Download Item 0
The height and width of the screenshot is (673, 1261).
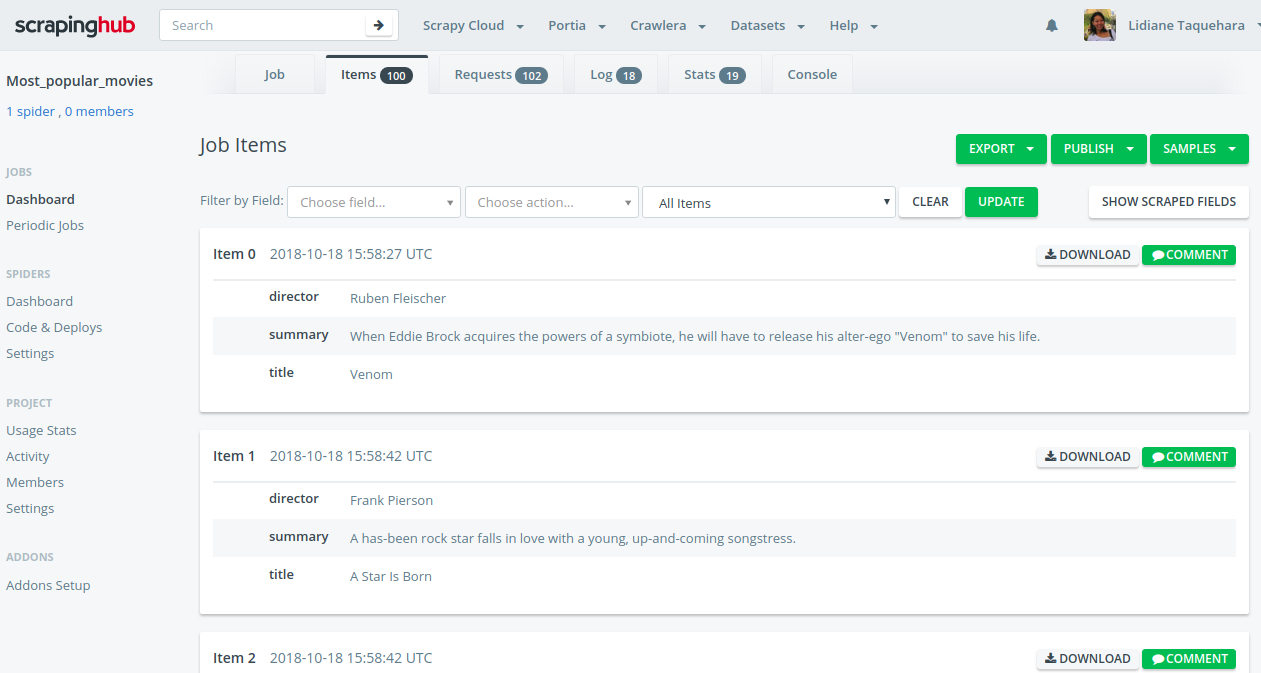pos(1087,255)
